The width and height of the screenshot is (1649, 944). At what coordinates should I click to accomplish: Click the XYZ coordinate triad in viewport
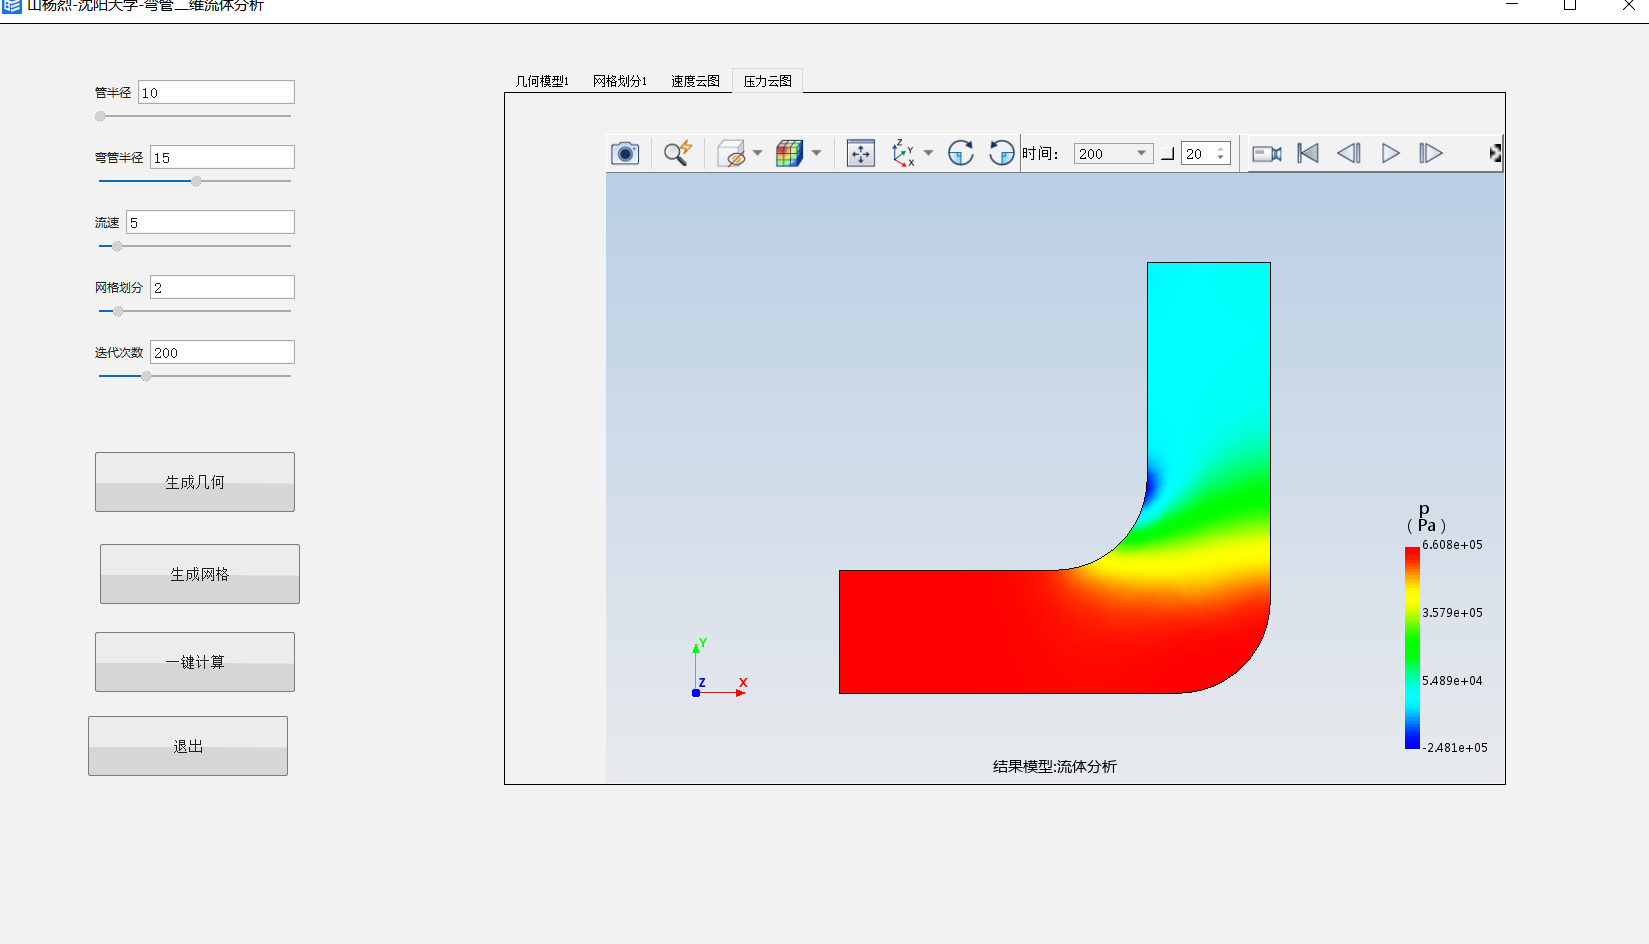tap(719, 668)
